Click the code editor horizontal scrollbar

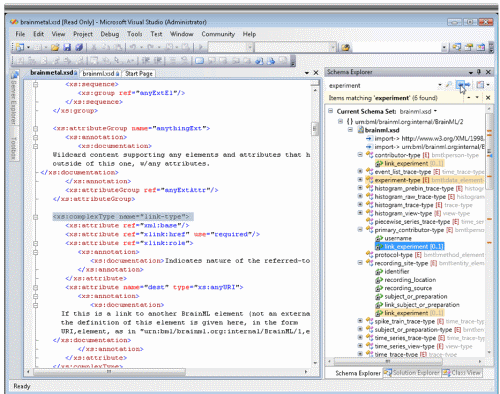(167, 371)
